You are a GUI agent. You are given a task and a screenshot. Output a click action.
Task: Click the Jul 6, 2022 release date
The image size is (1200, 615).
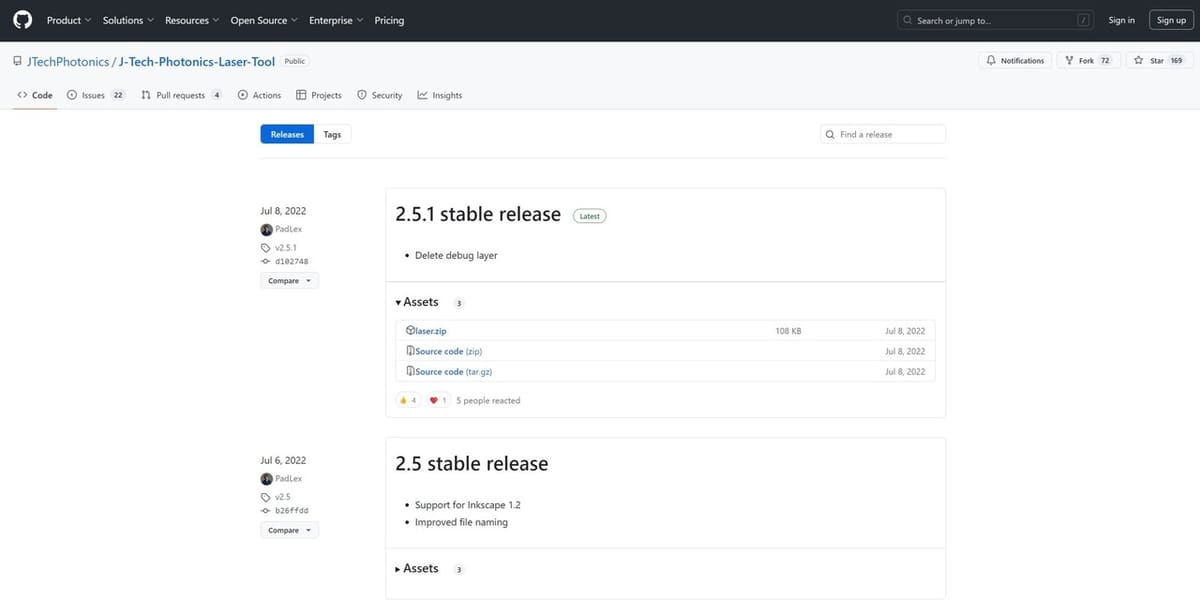tap(283, 460)
